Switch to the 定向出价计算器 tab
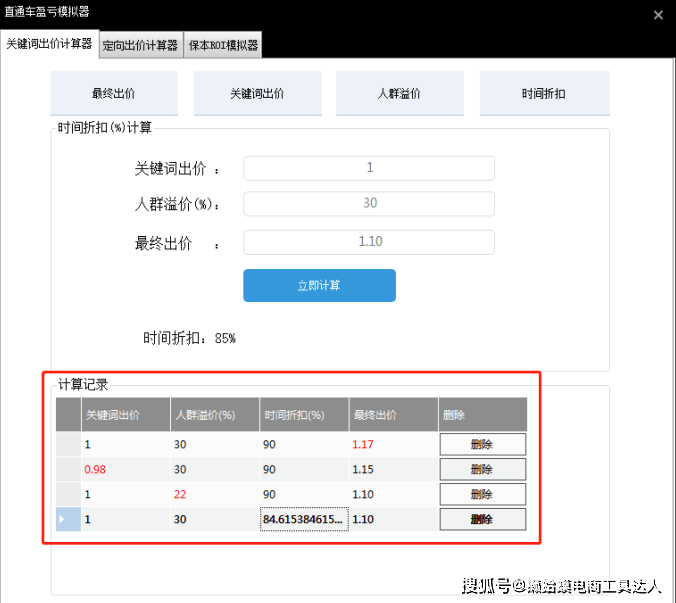 tap(140, 45)
